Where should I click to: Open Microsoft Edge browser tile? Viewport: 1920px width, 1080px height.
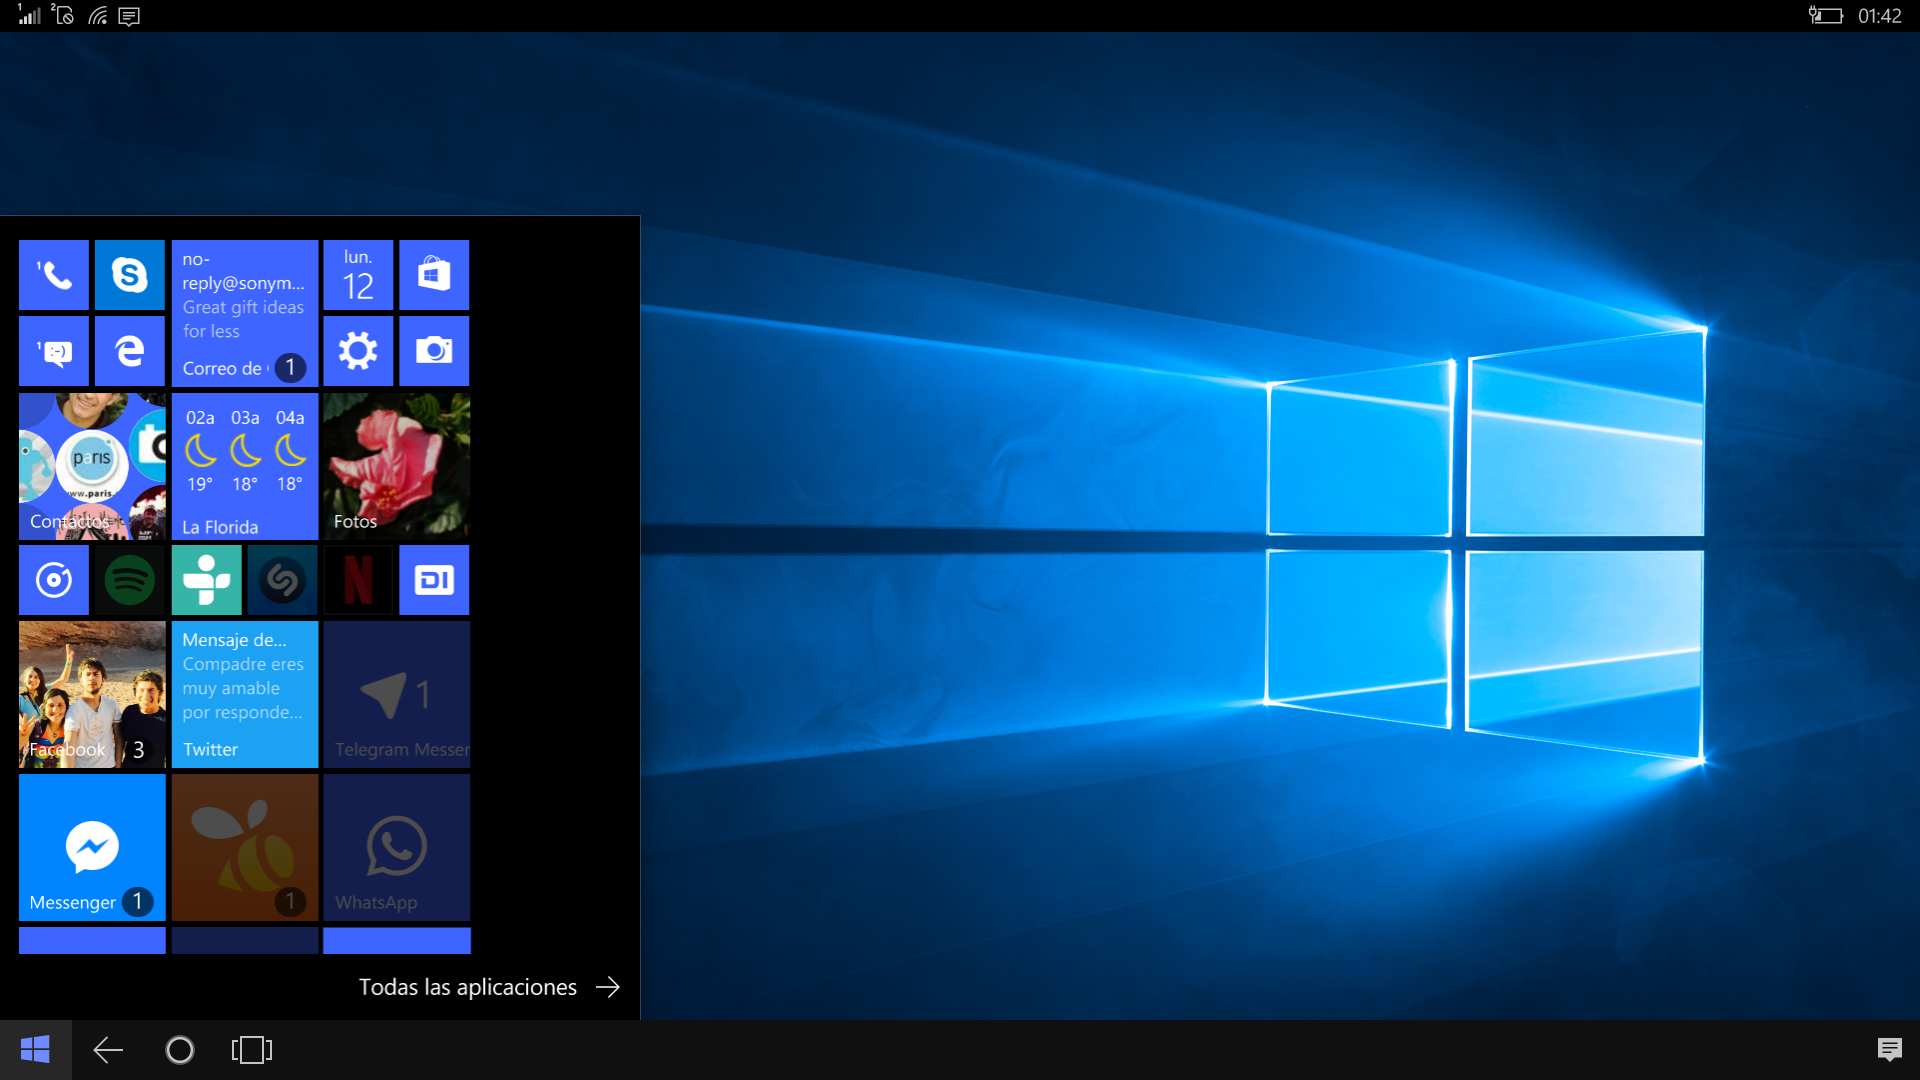point(130,351)
